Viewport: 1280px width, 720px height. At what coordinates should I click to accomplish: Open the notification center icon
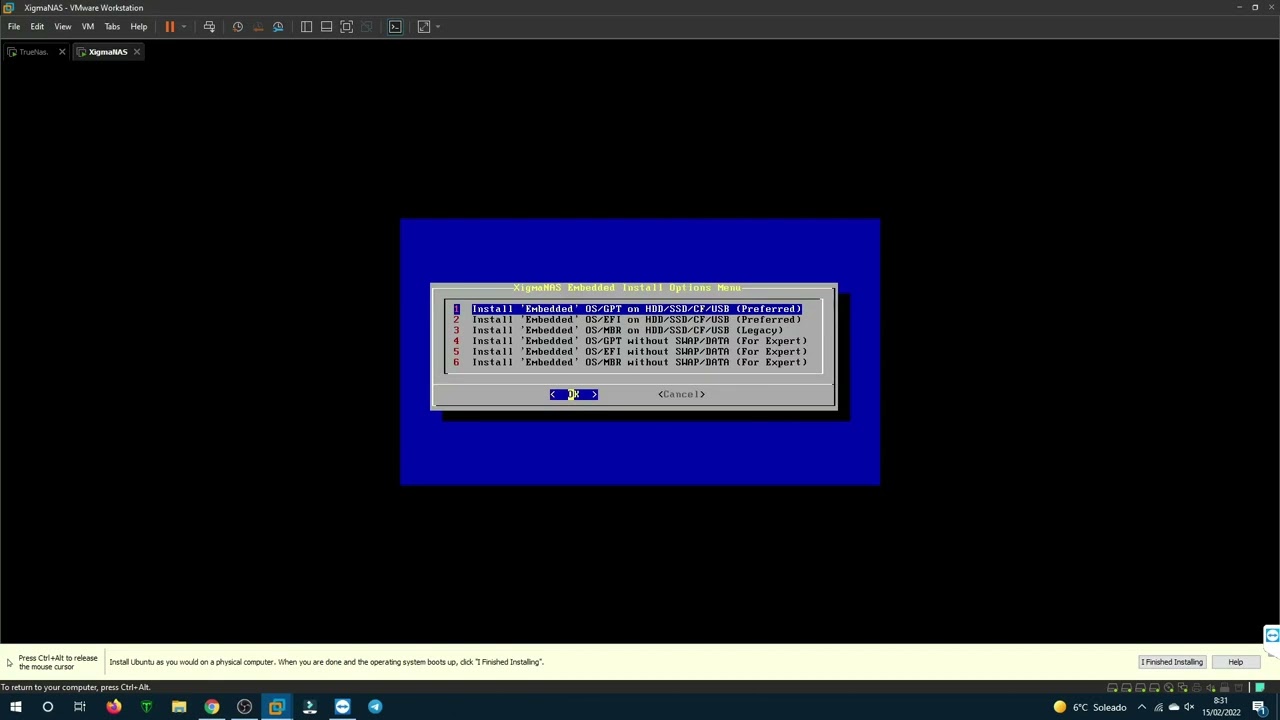pyautogui.click(x=1260, y=707)
